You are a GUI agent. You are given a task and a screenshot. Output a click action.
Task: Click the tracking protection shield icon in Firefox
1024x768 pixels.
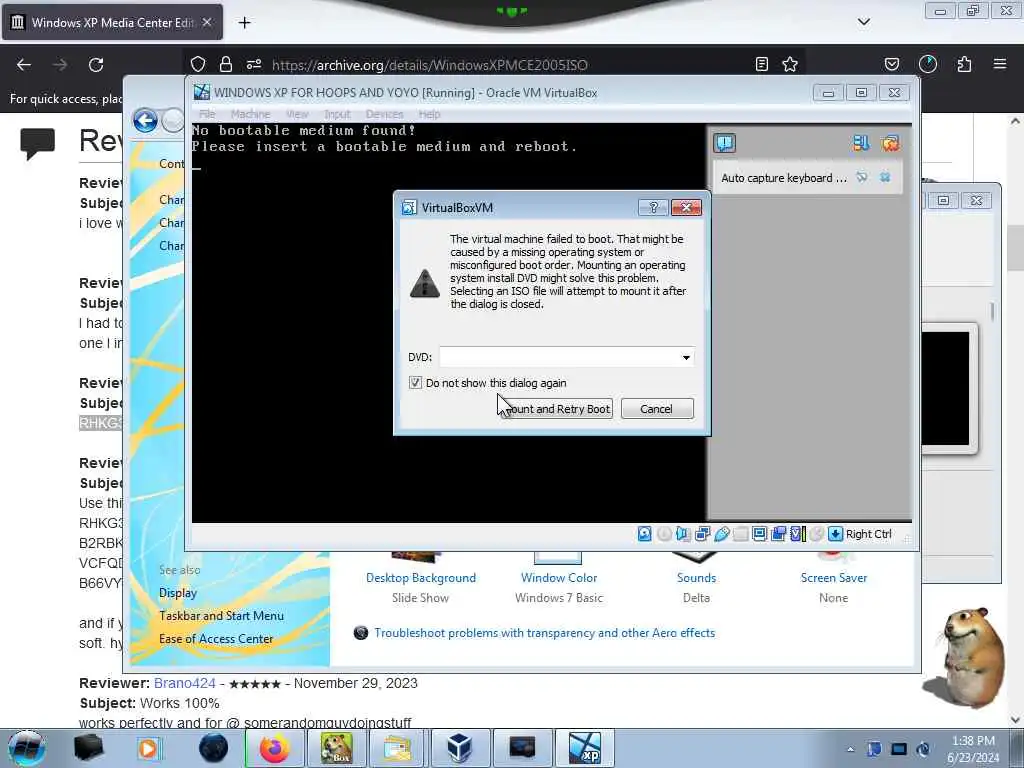click(198, 64)
